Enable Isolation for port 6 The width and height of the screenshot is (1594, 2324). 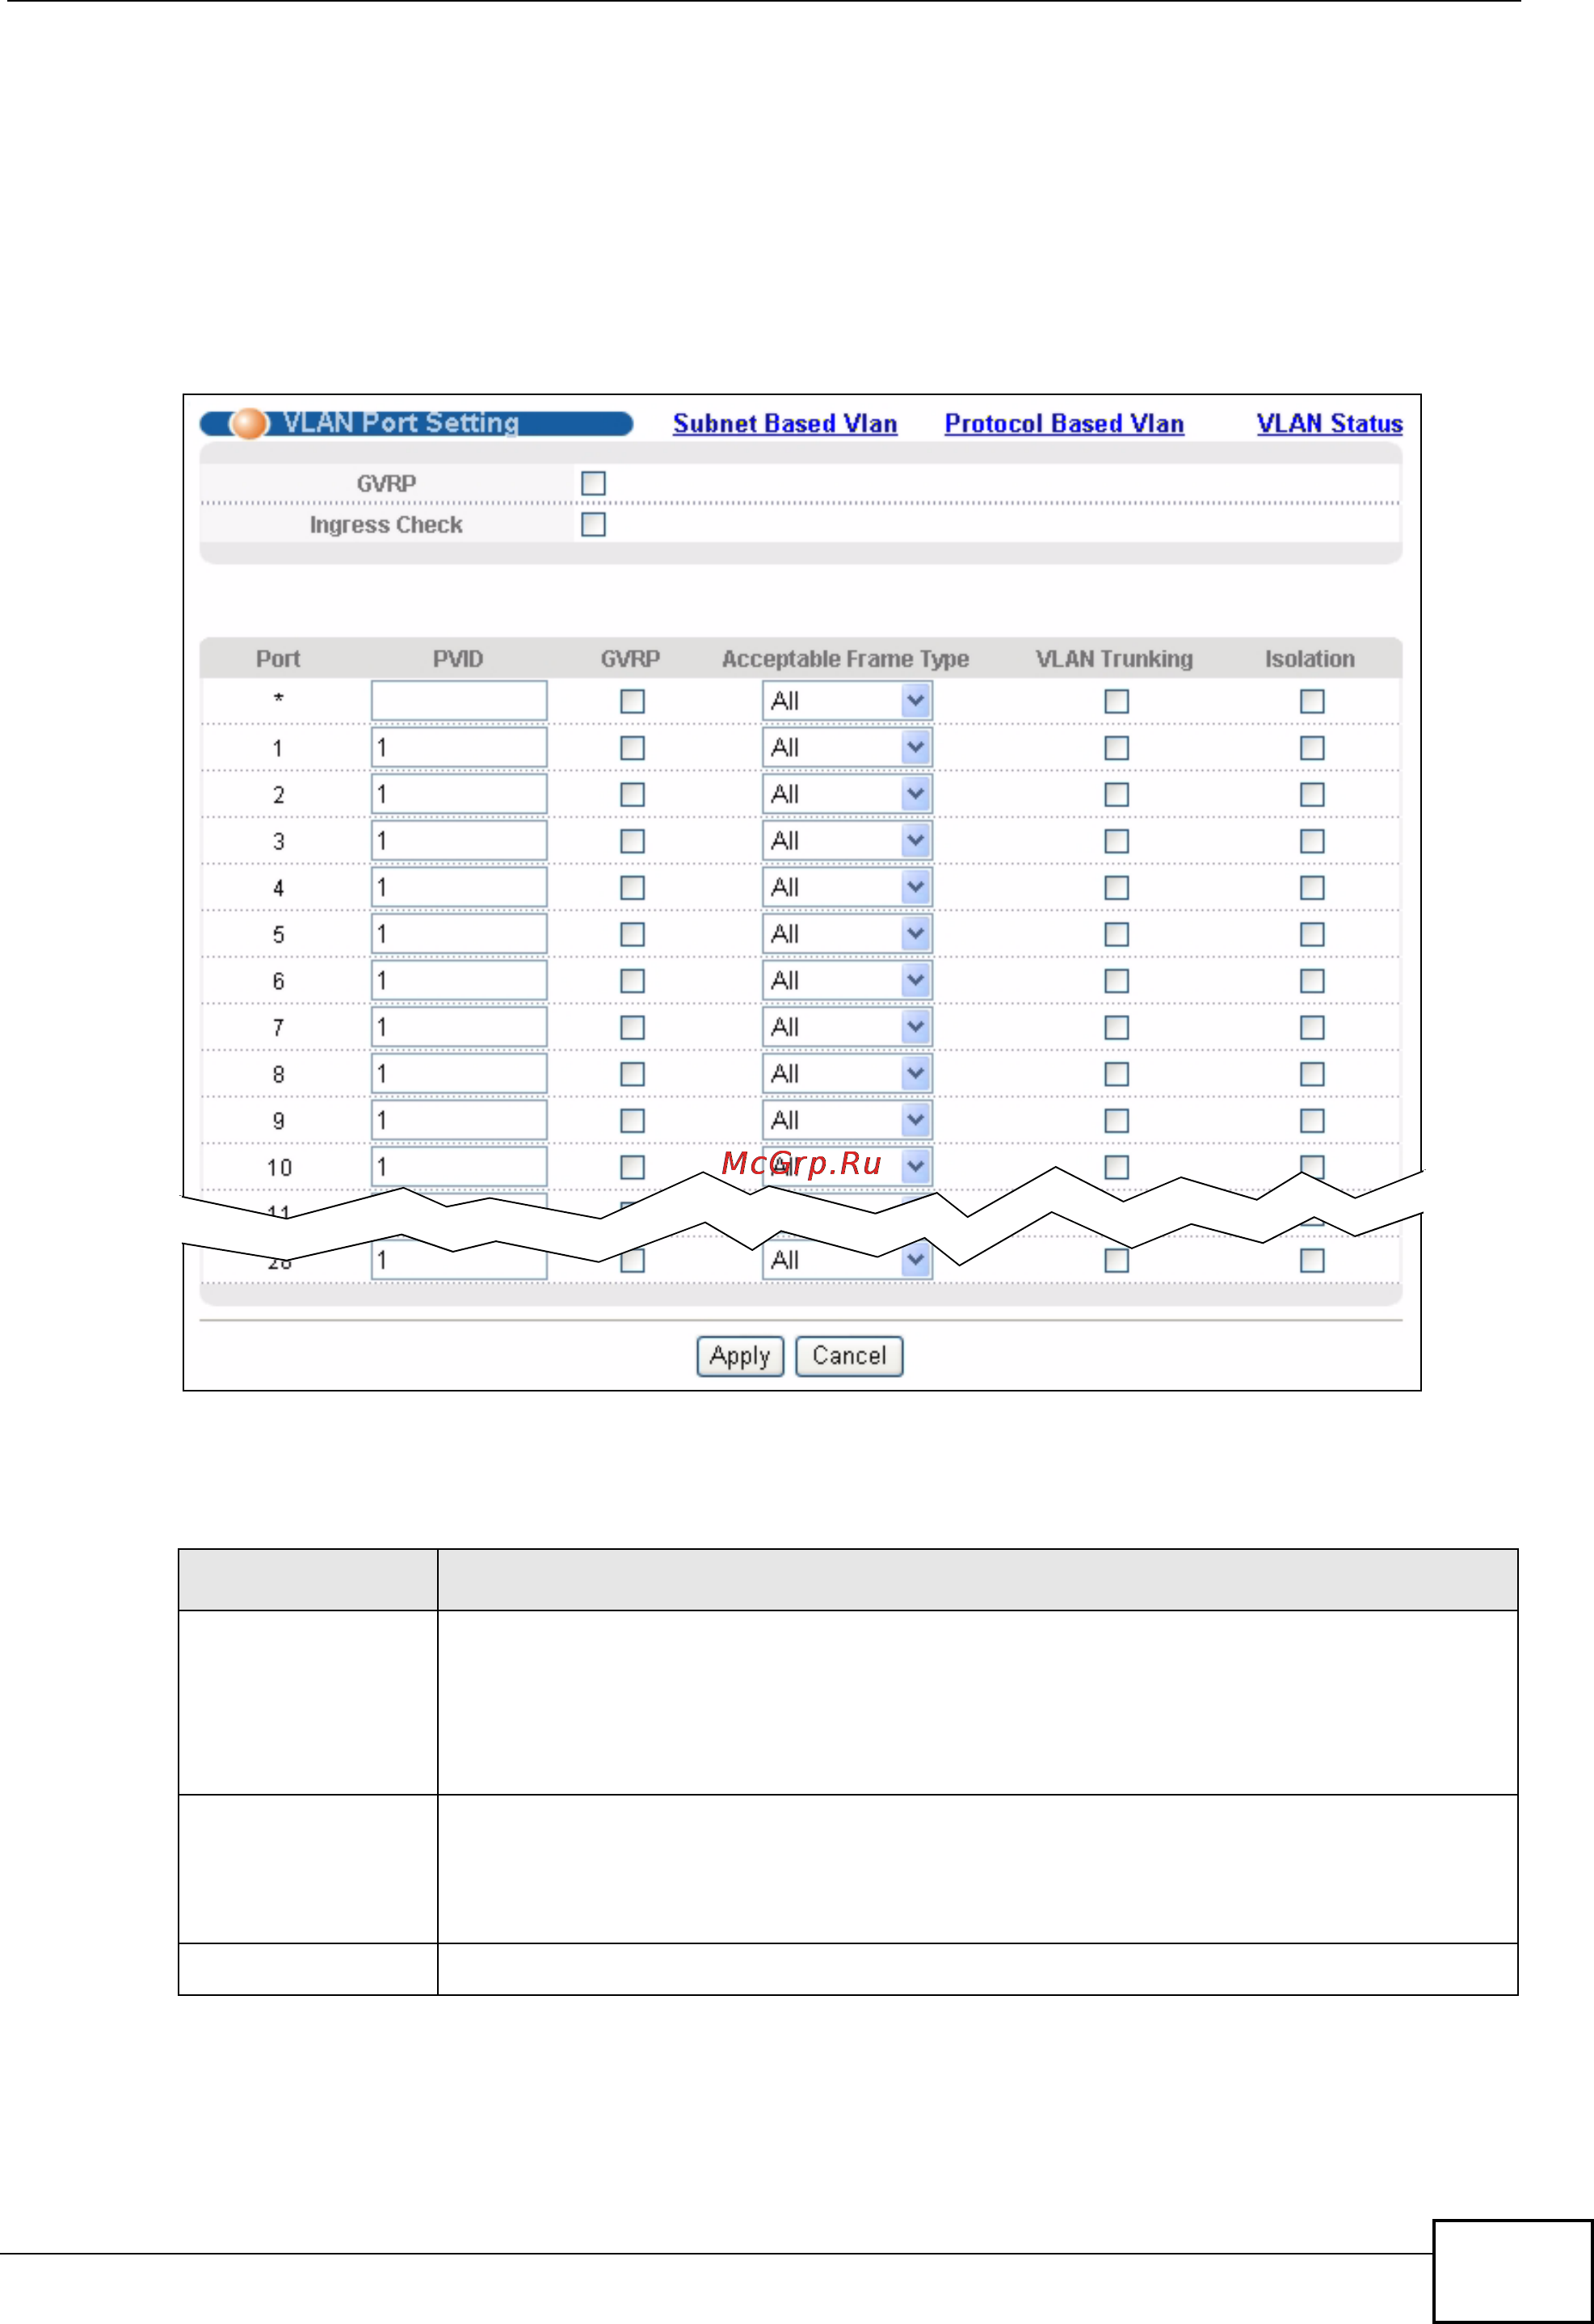click(1312, 981)
